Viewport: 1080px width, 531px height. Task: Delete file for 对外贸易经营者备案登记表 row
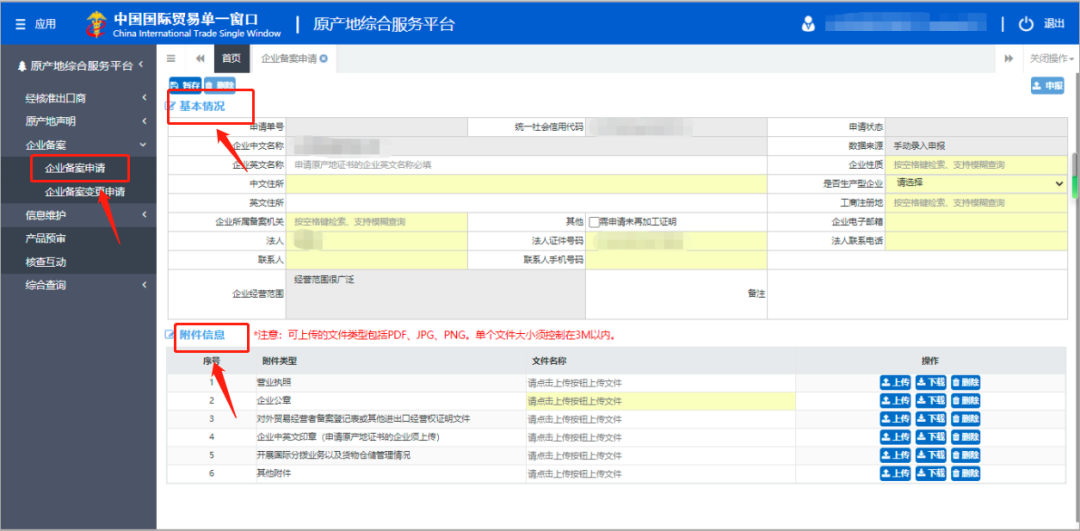coord(966,419)
